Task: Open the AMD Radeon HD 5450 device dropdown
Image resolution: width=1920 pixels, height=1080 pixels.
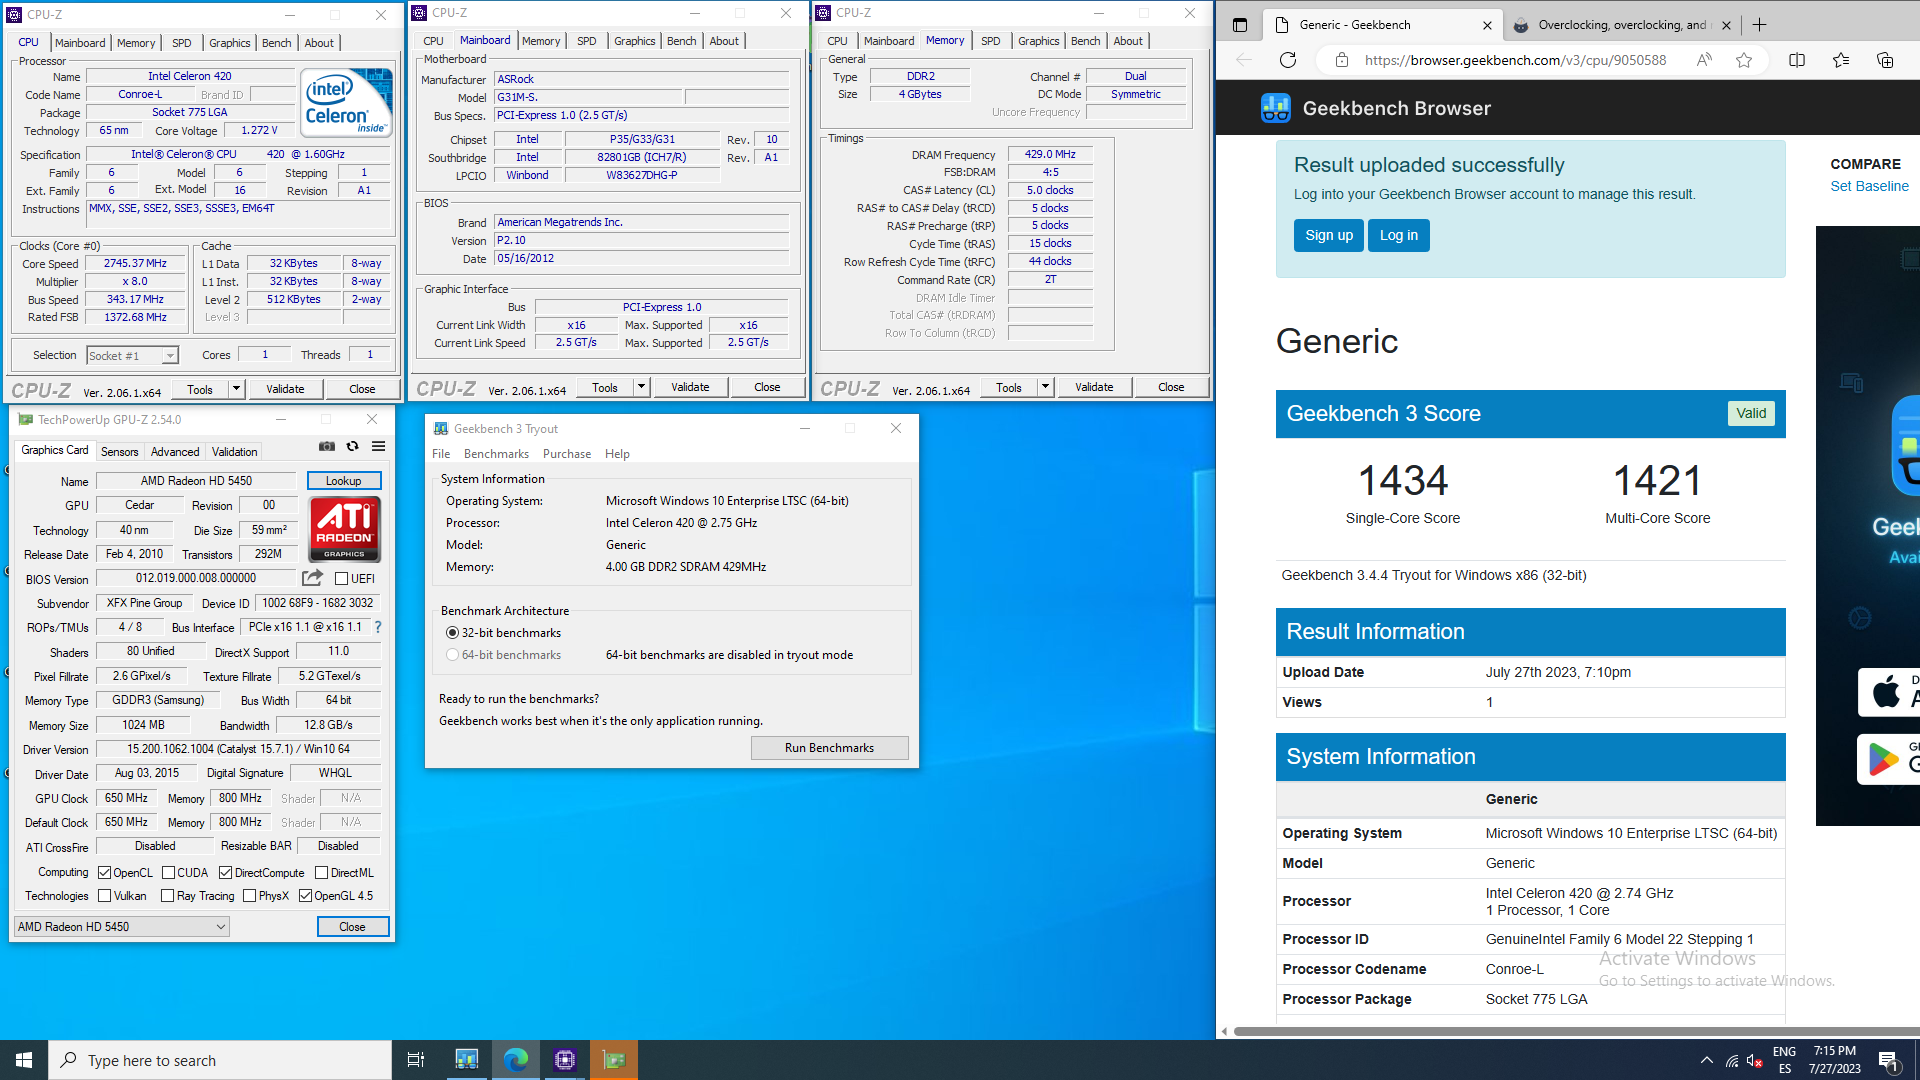Action: pos(122,926)
